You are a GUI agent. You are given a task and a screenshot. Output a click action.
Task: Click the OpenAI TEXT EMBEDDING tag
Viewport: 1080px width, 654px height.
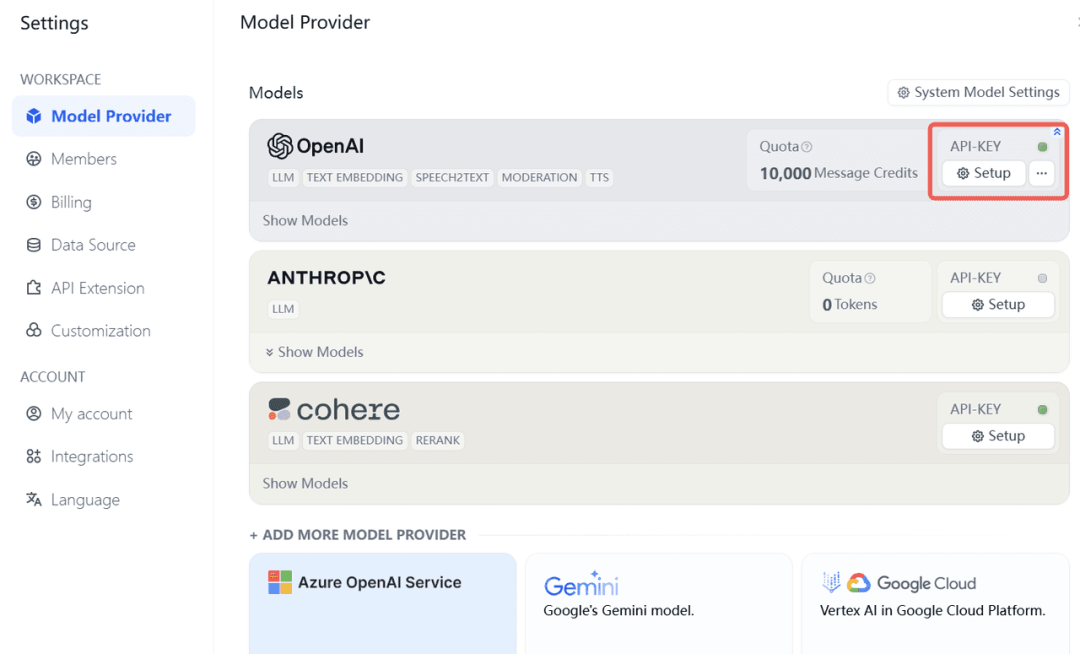tap(355, 178)
